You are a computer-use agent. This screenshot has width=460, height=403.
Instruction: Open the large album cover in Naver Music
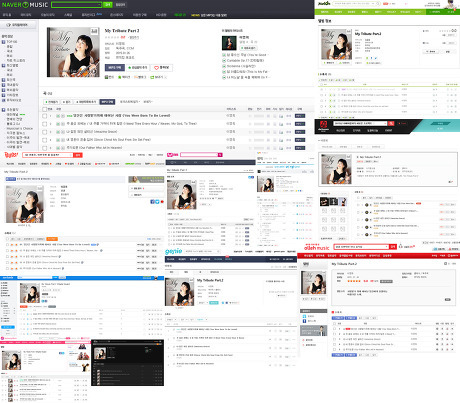(x=73, y=52)
